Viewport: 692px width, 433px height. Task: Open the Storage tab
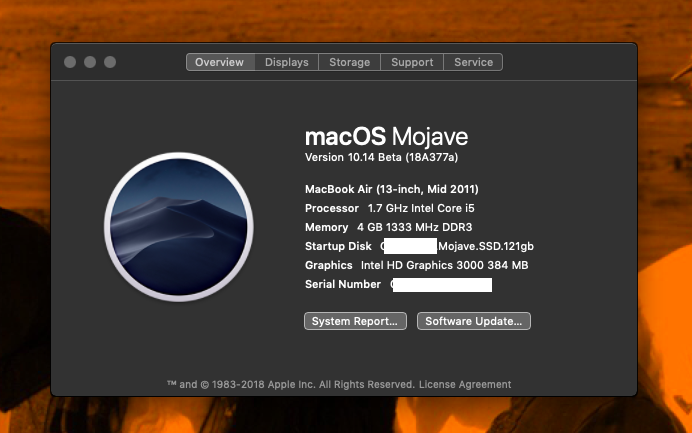click(349, 62)
